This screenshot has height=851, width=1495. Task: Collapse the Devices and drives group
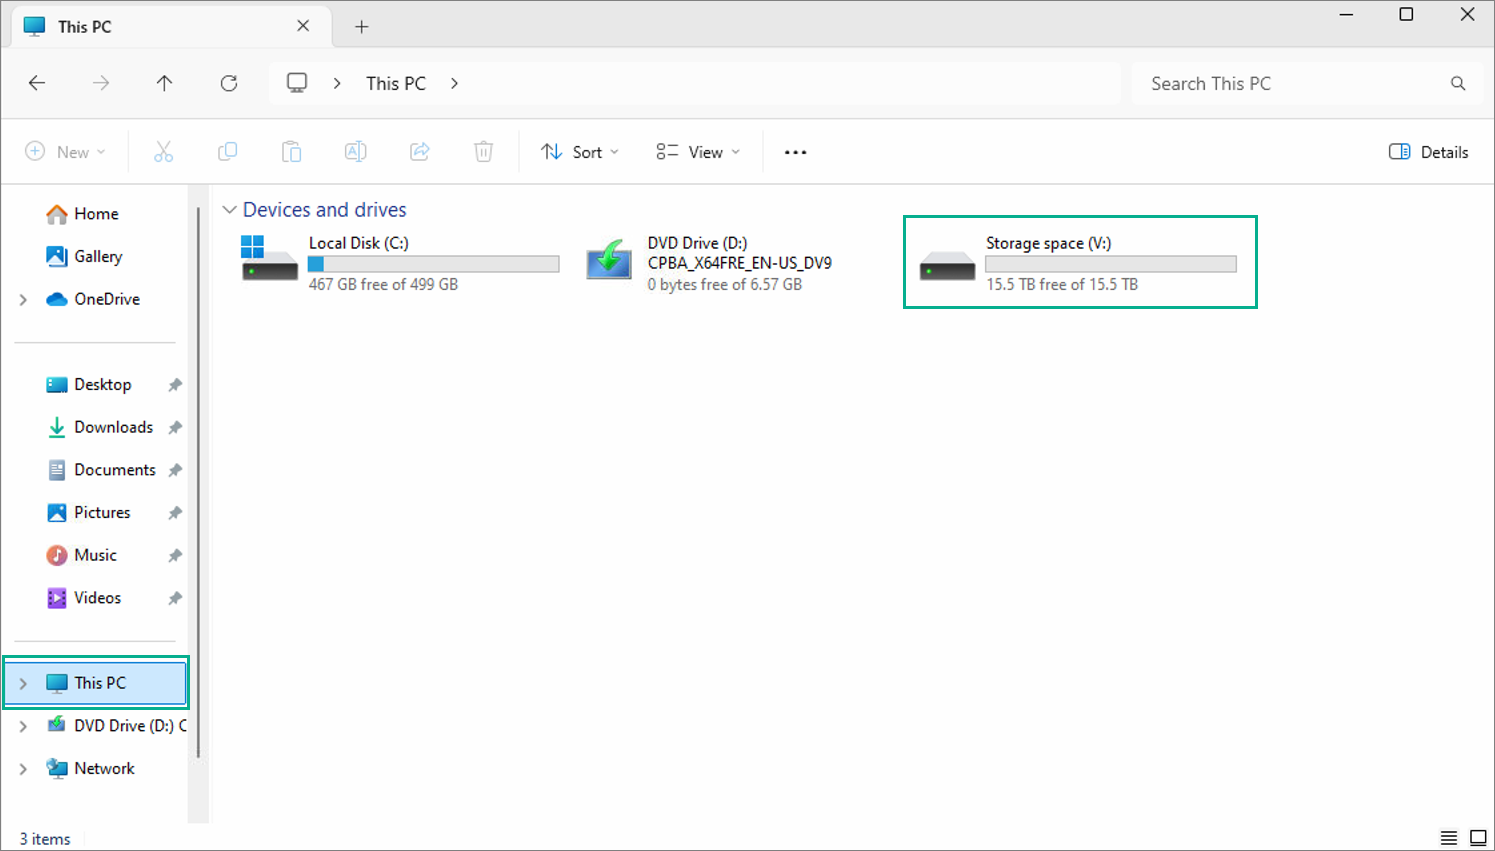pos(229,210)
